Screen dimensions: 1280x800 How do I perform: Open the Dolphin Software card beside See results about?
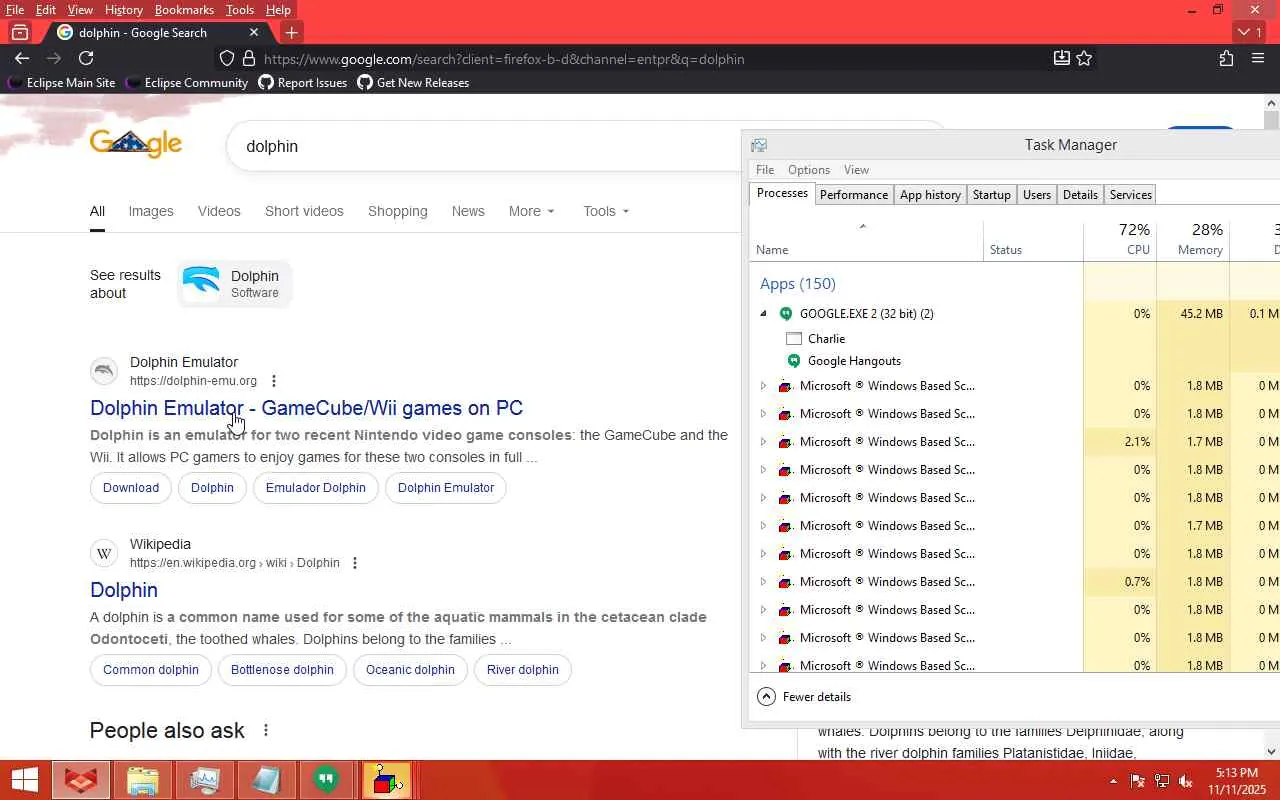pos(235,284)
